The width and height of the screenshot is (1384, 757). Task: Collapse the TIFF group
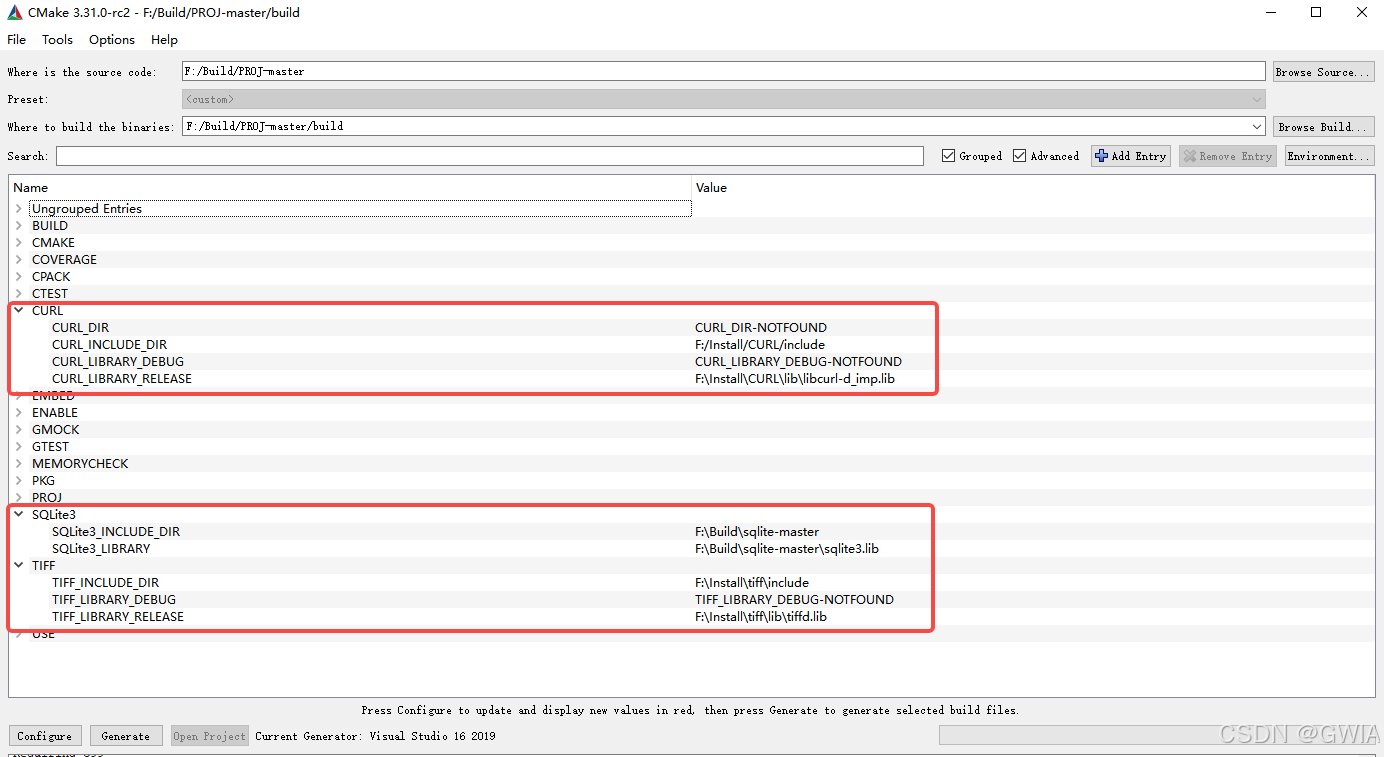coord(19,566)
